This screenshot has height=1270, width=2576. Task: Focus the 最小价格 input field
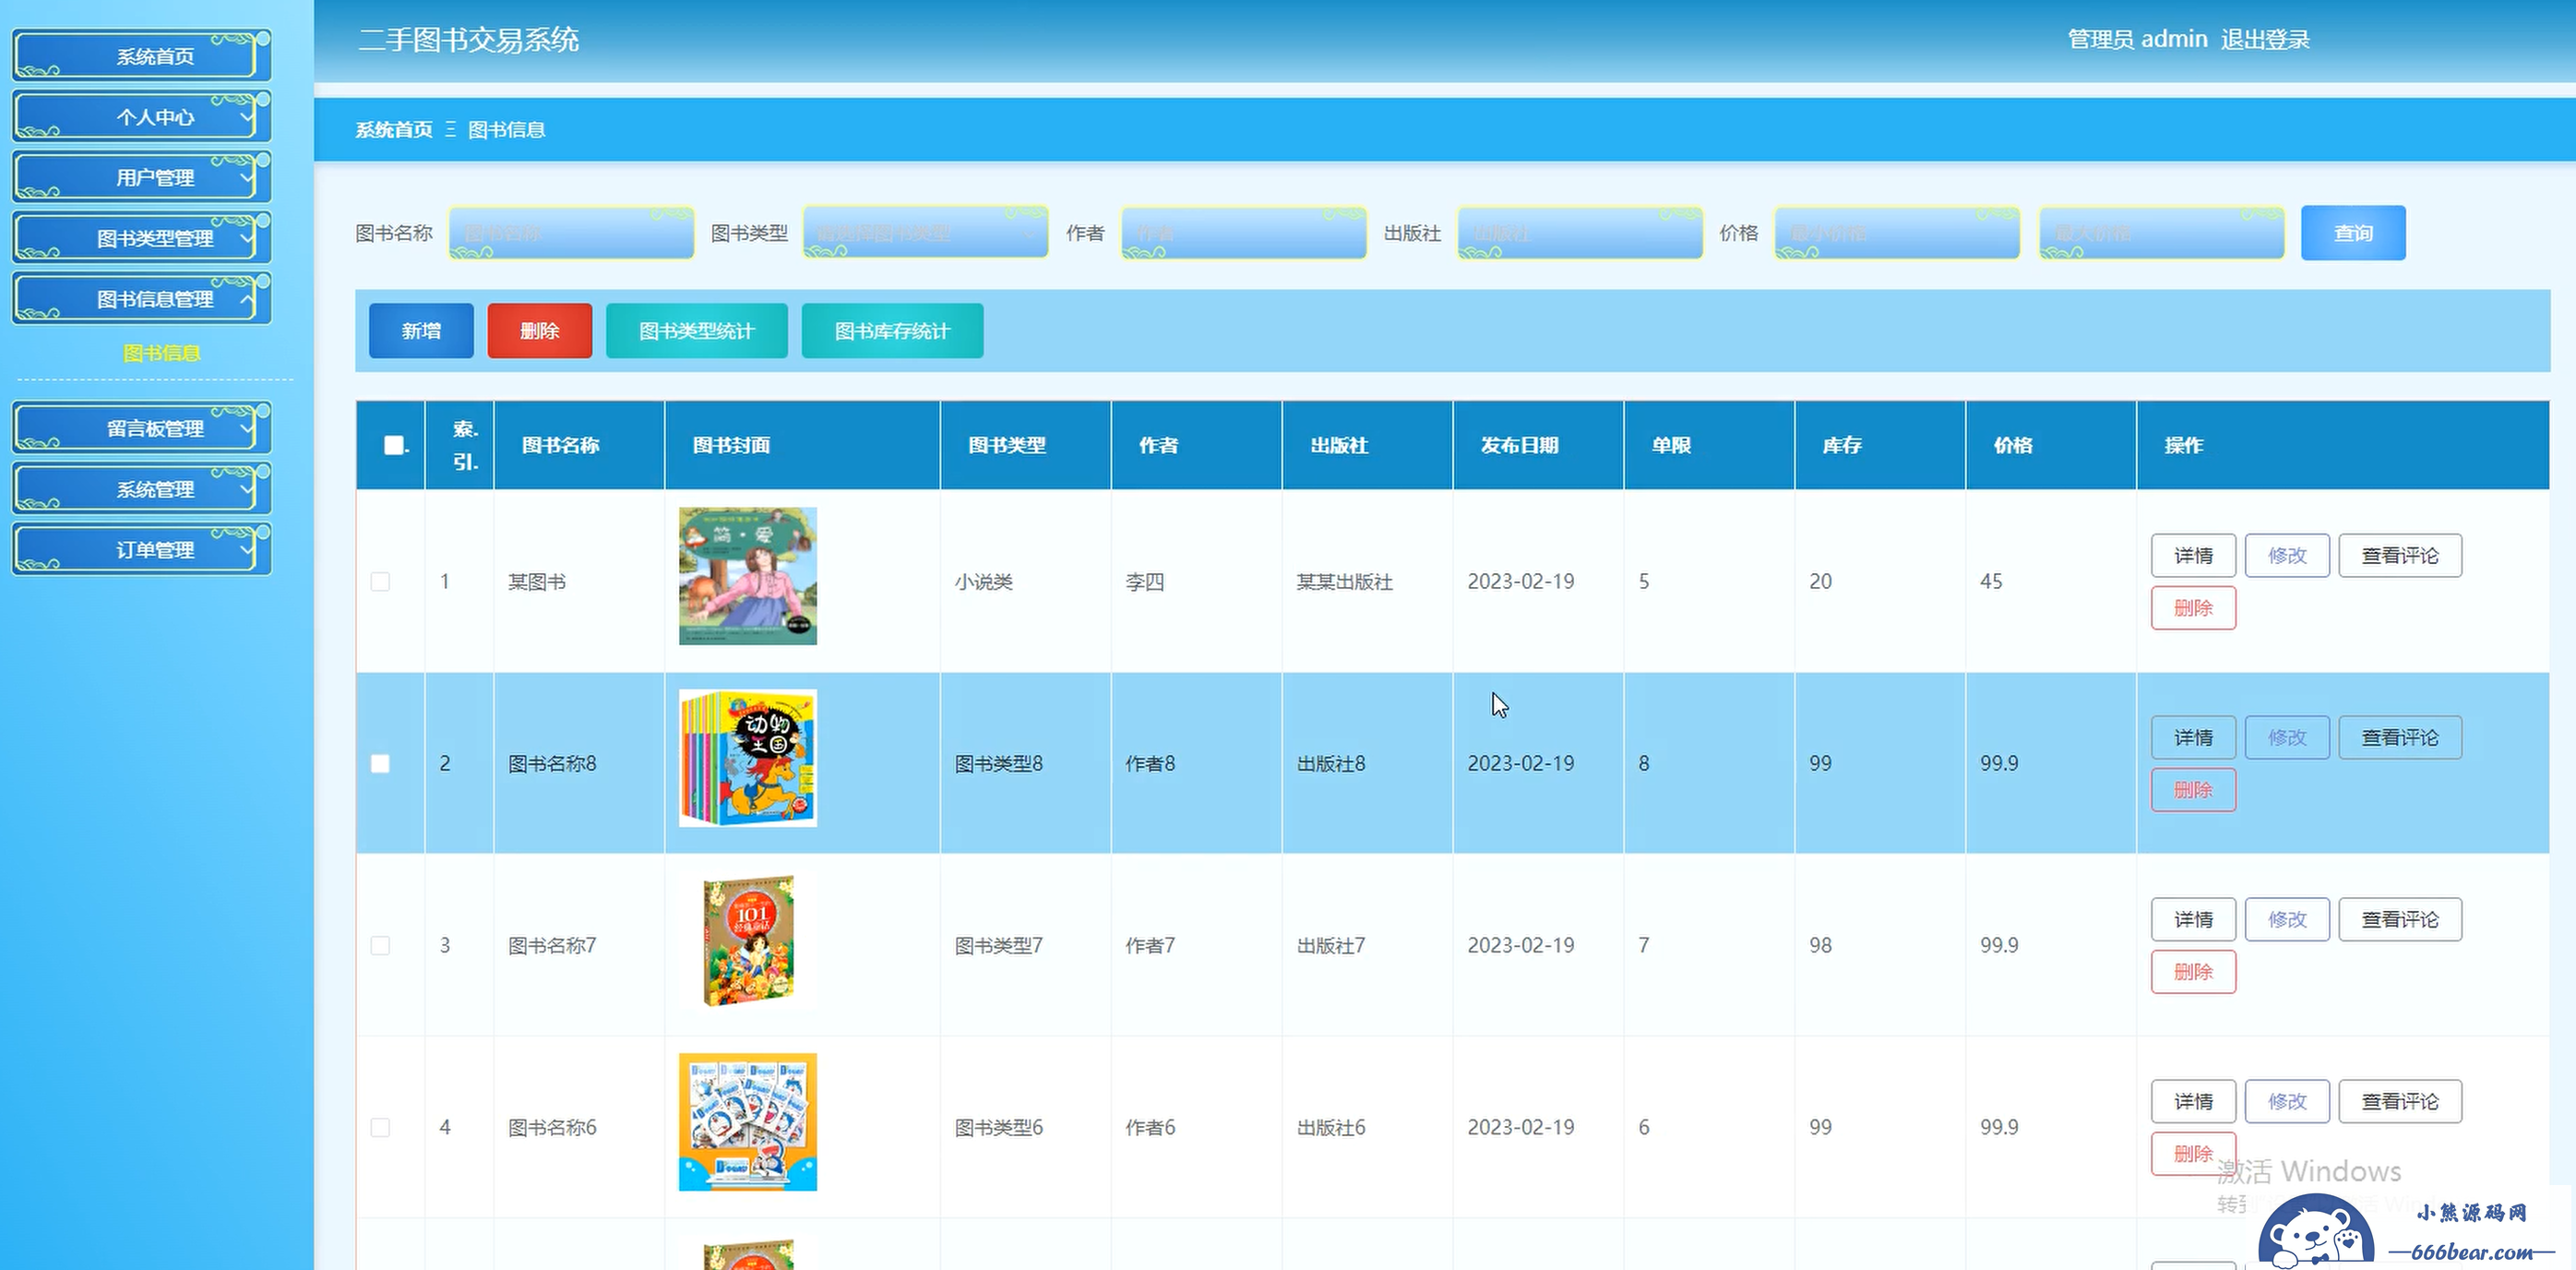click(x=1897, y=233)
